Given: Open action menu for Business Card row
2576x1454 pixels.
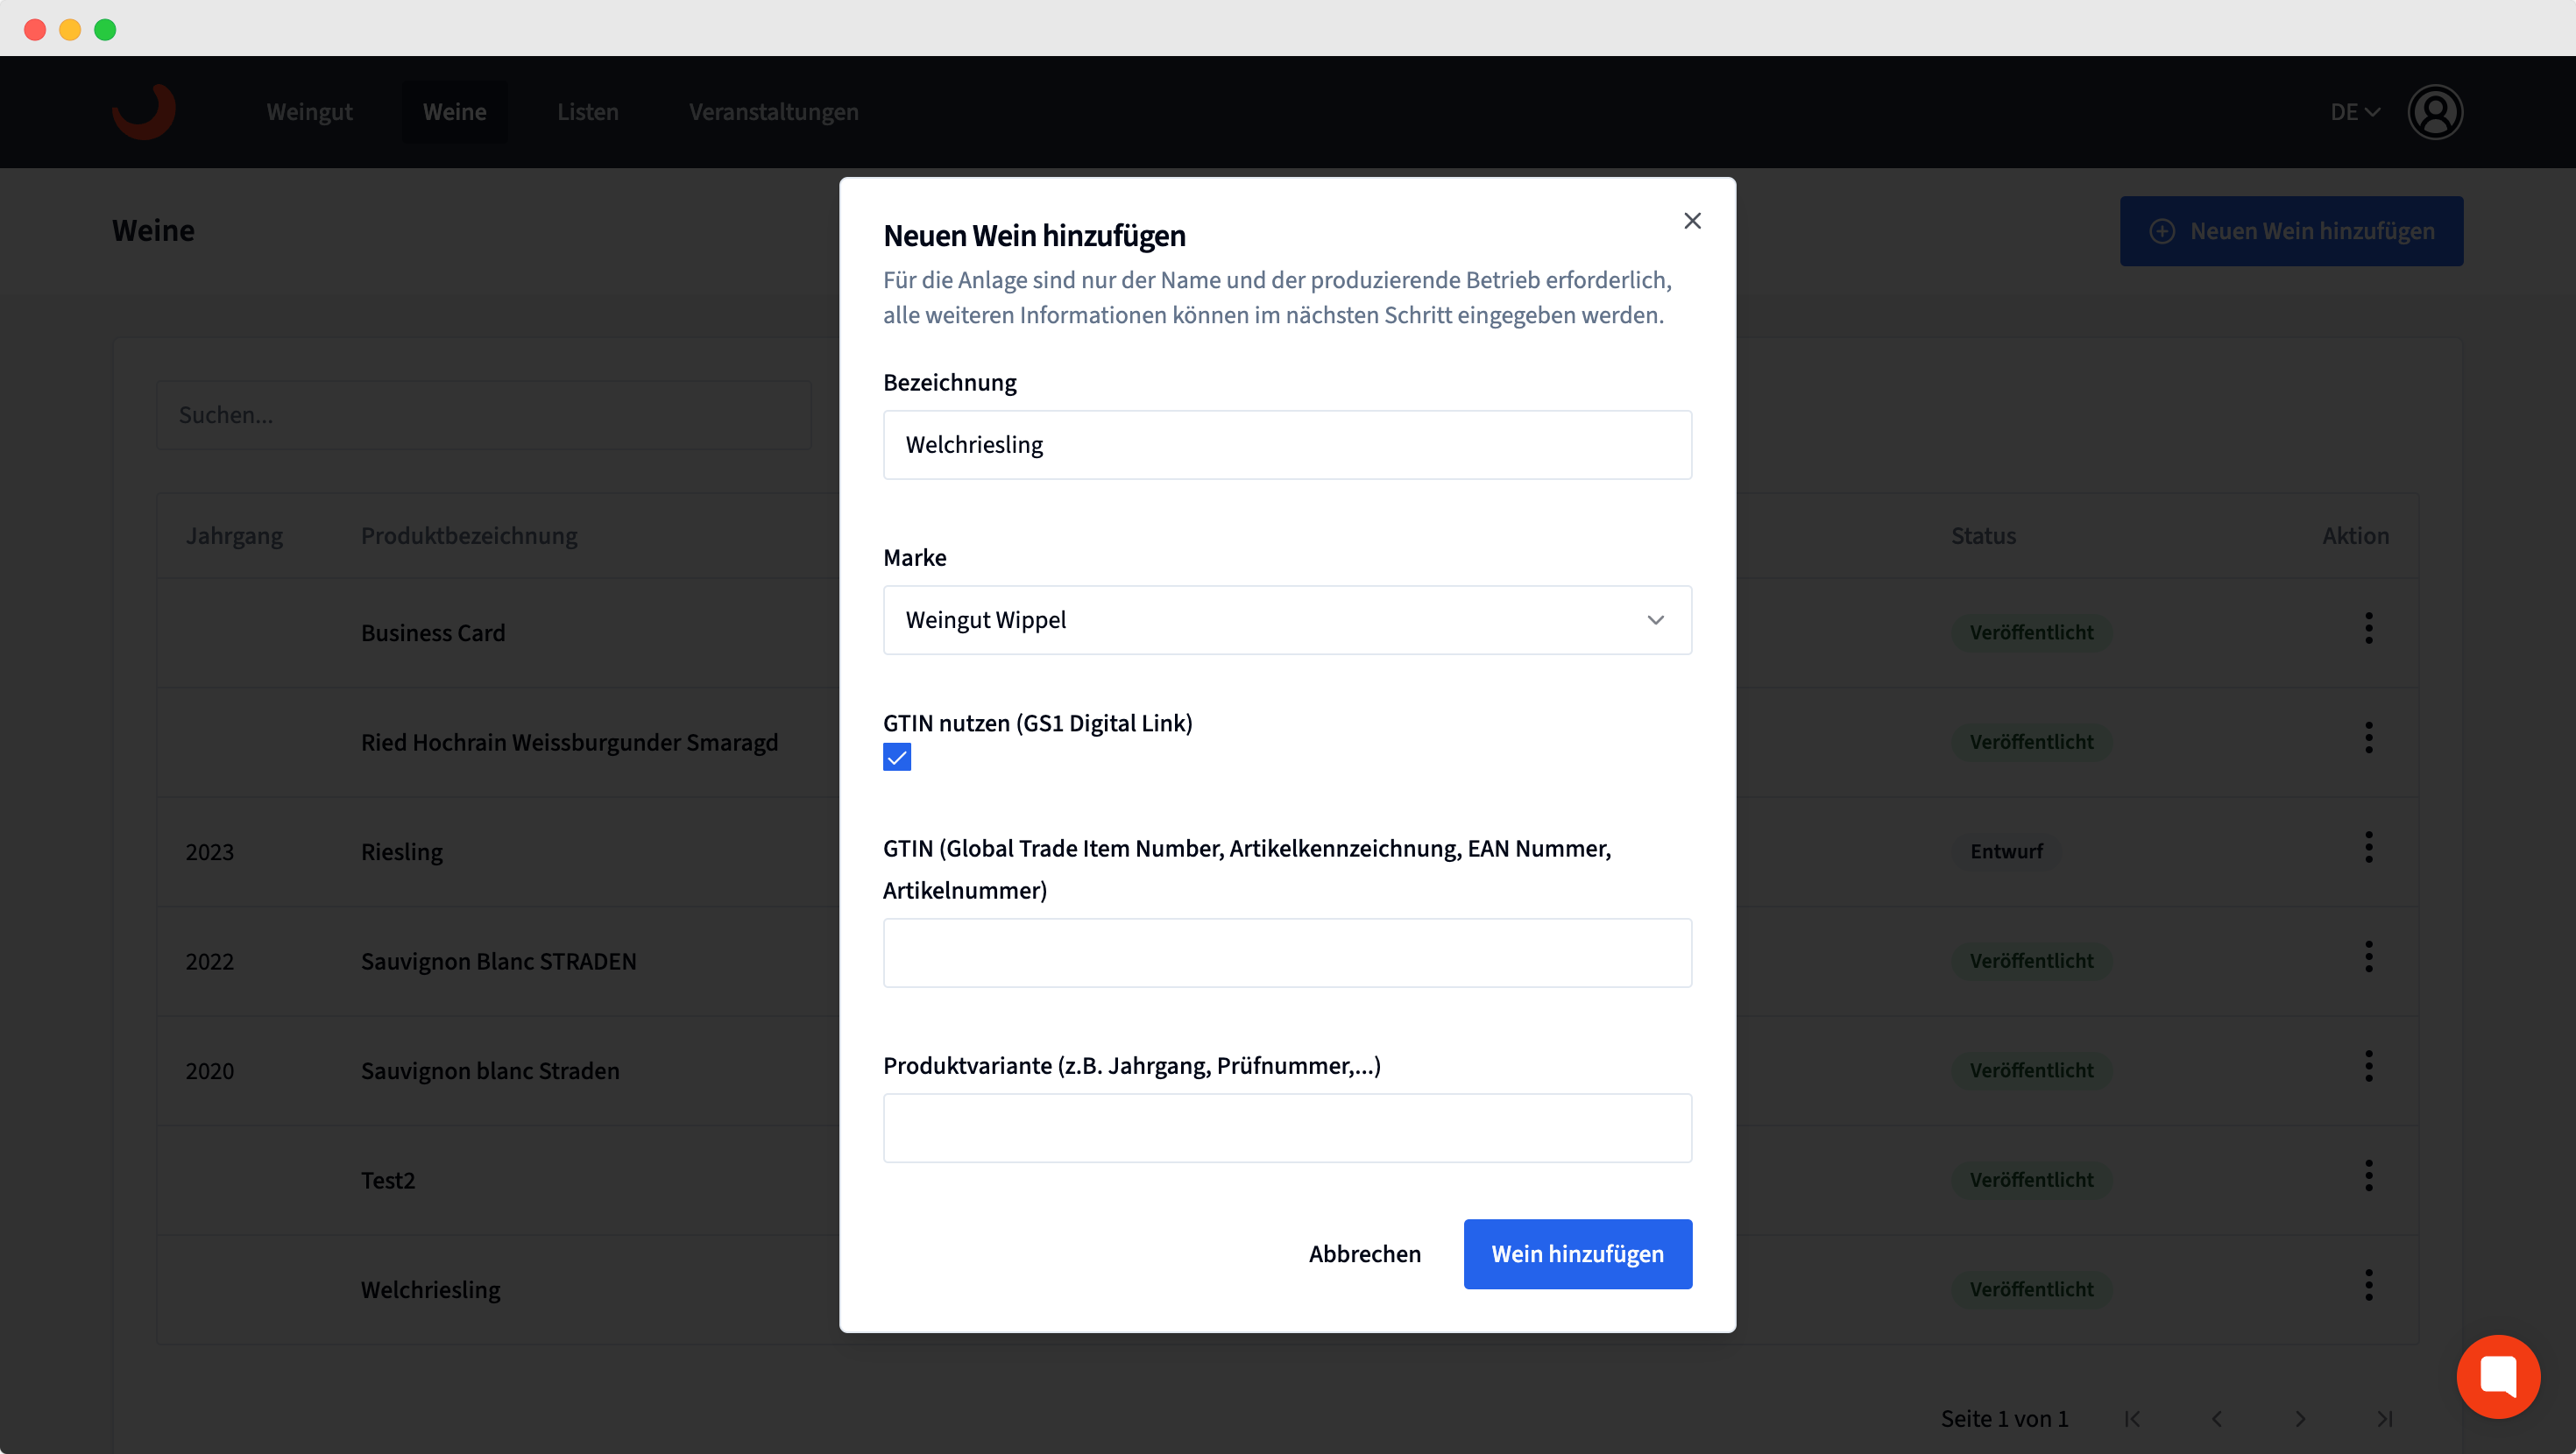Looking at the screenshot, I should [2368, 628].
